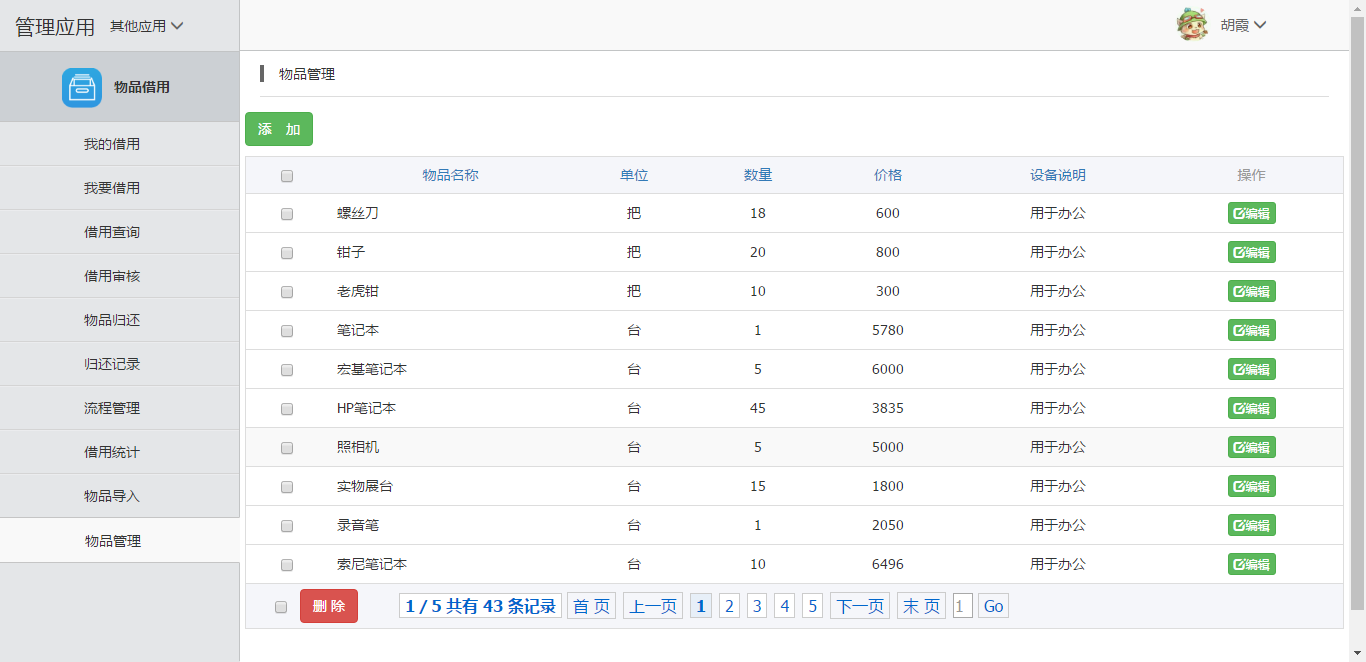Expand the 其他应用 dropdown
The width and height of the screenshot is (1366, 662).
click(x=147, y=26)
